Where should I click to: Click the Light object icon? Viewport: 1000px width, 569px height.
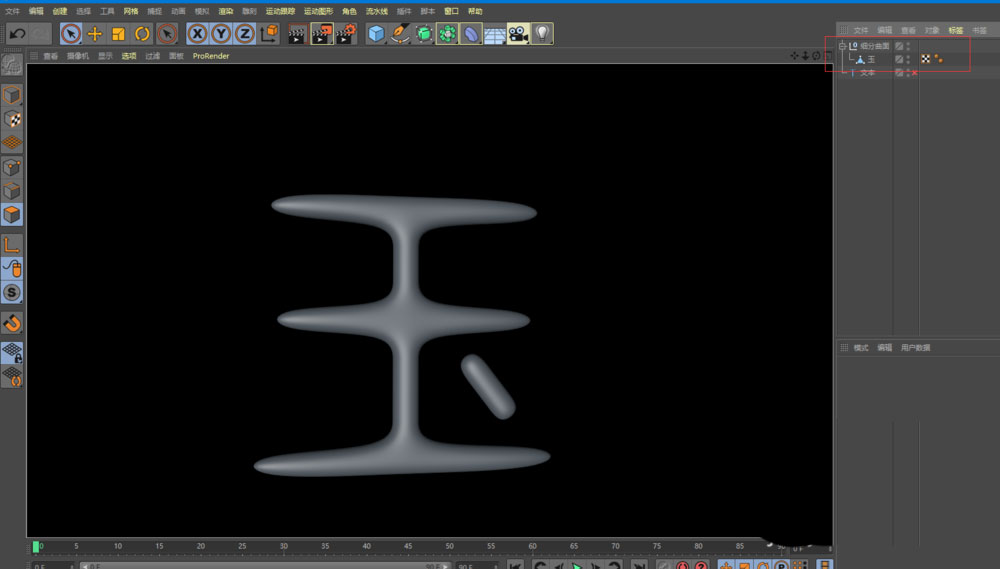pos(542,34)
